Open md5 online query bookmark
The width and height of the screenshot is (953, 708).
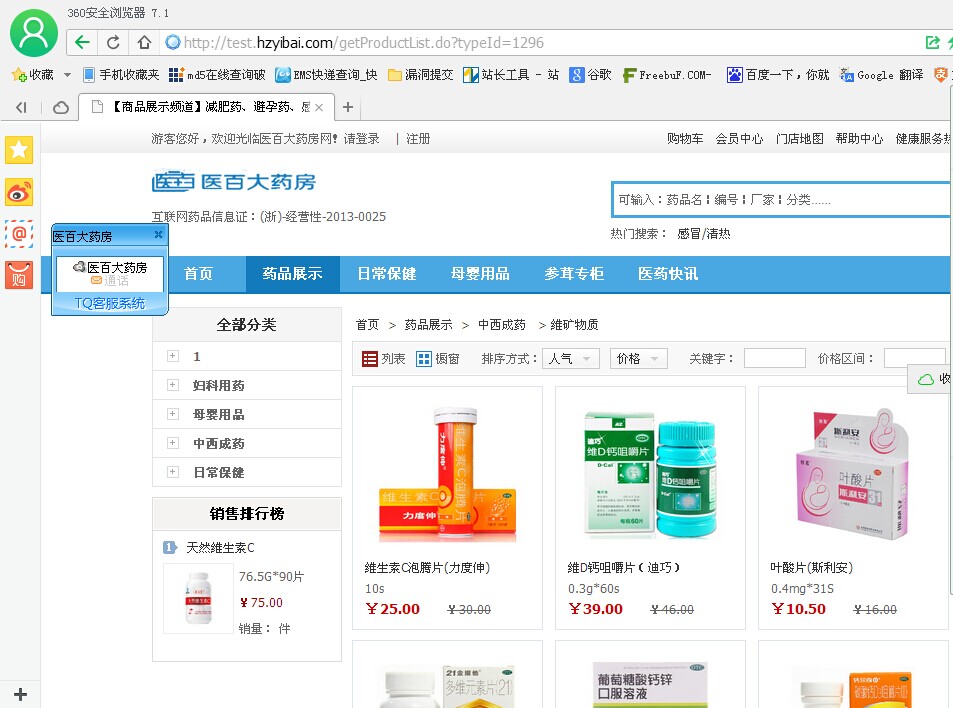(217, 75)
